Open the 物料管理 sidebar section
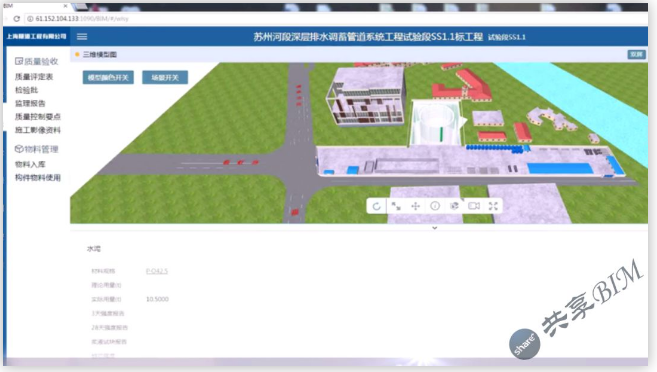657x372 pixels. pos(36,149)
